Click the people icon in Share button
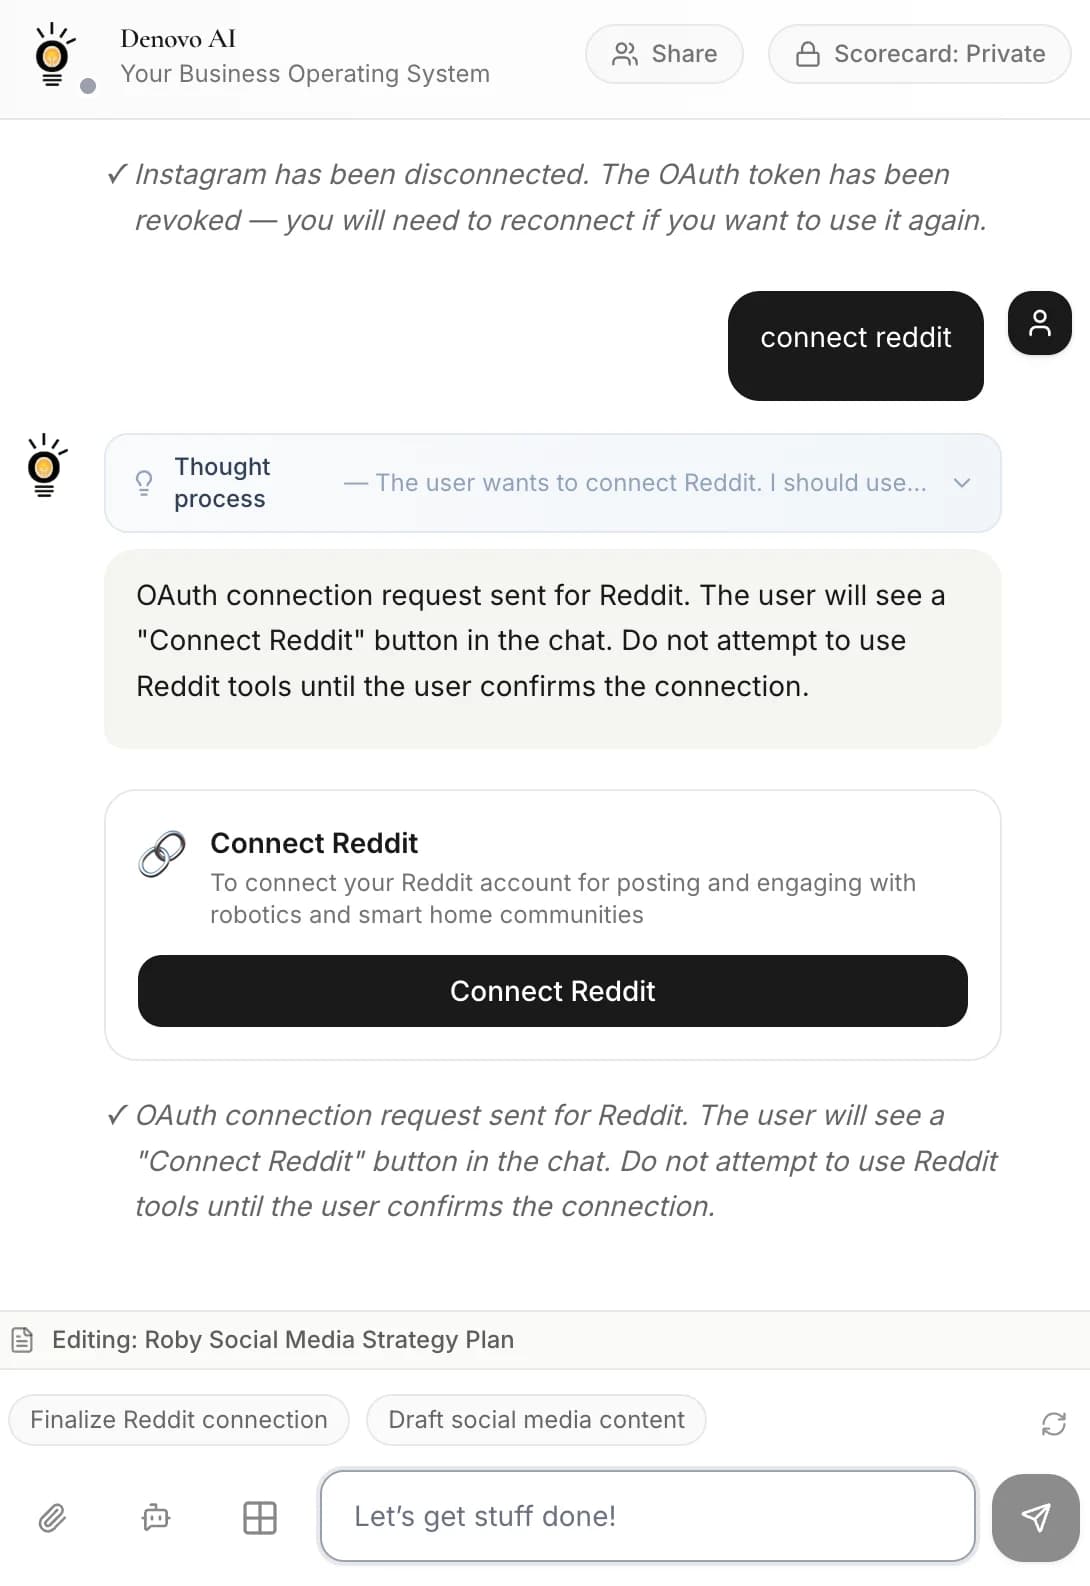The image size is (1090, 1586). pyautogui.click(x=627, y=54)
